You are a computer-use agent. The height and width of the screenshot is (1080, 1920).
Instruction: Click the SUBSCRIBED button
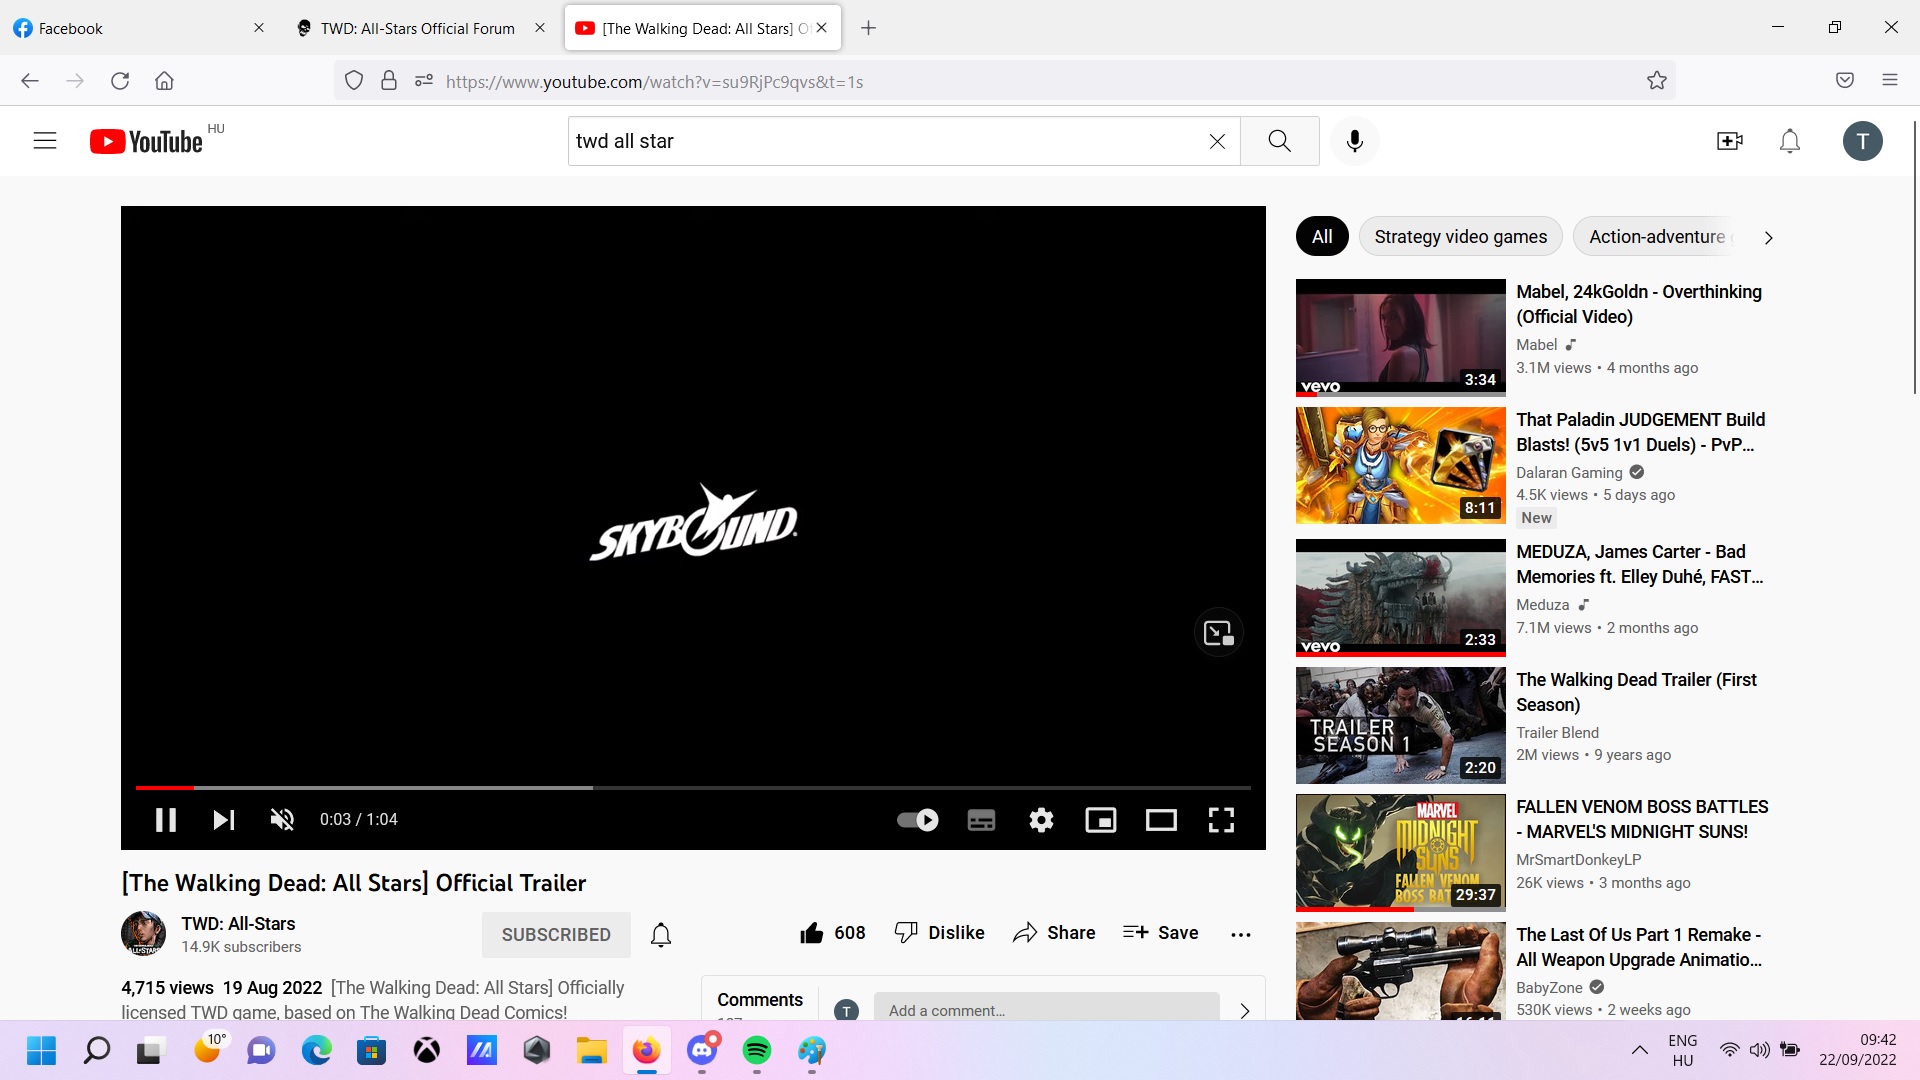coord(556,934)
